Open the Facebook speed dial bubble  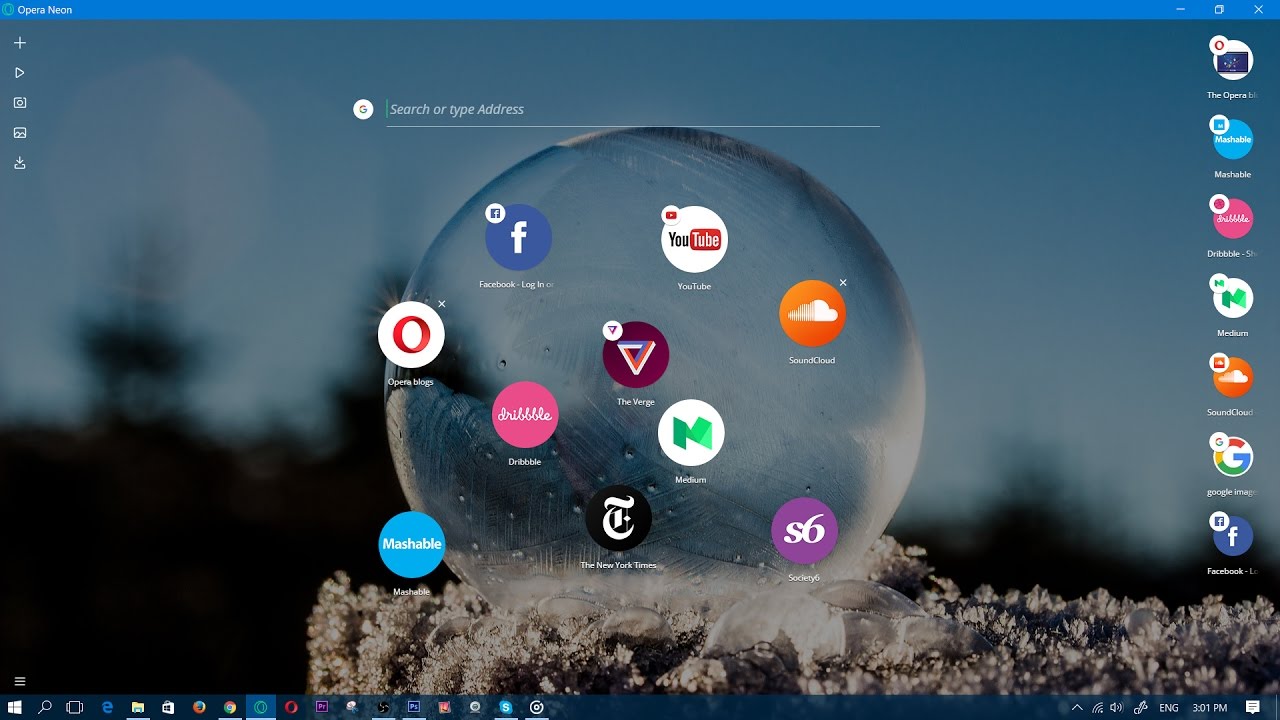click(x=518, y=238)
